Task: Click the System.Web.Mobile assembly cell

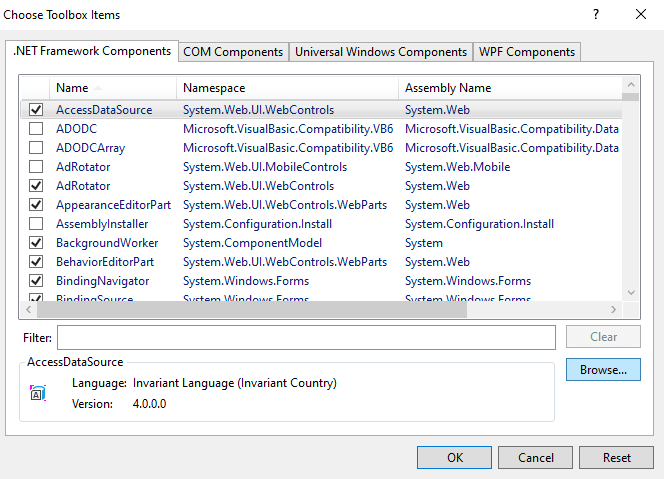Action: [457, 167]
